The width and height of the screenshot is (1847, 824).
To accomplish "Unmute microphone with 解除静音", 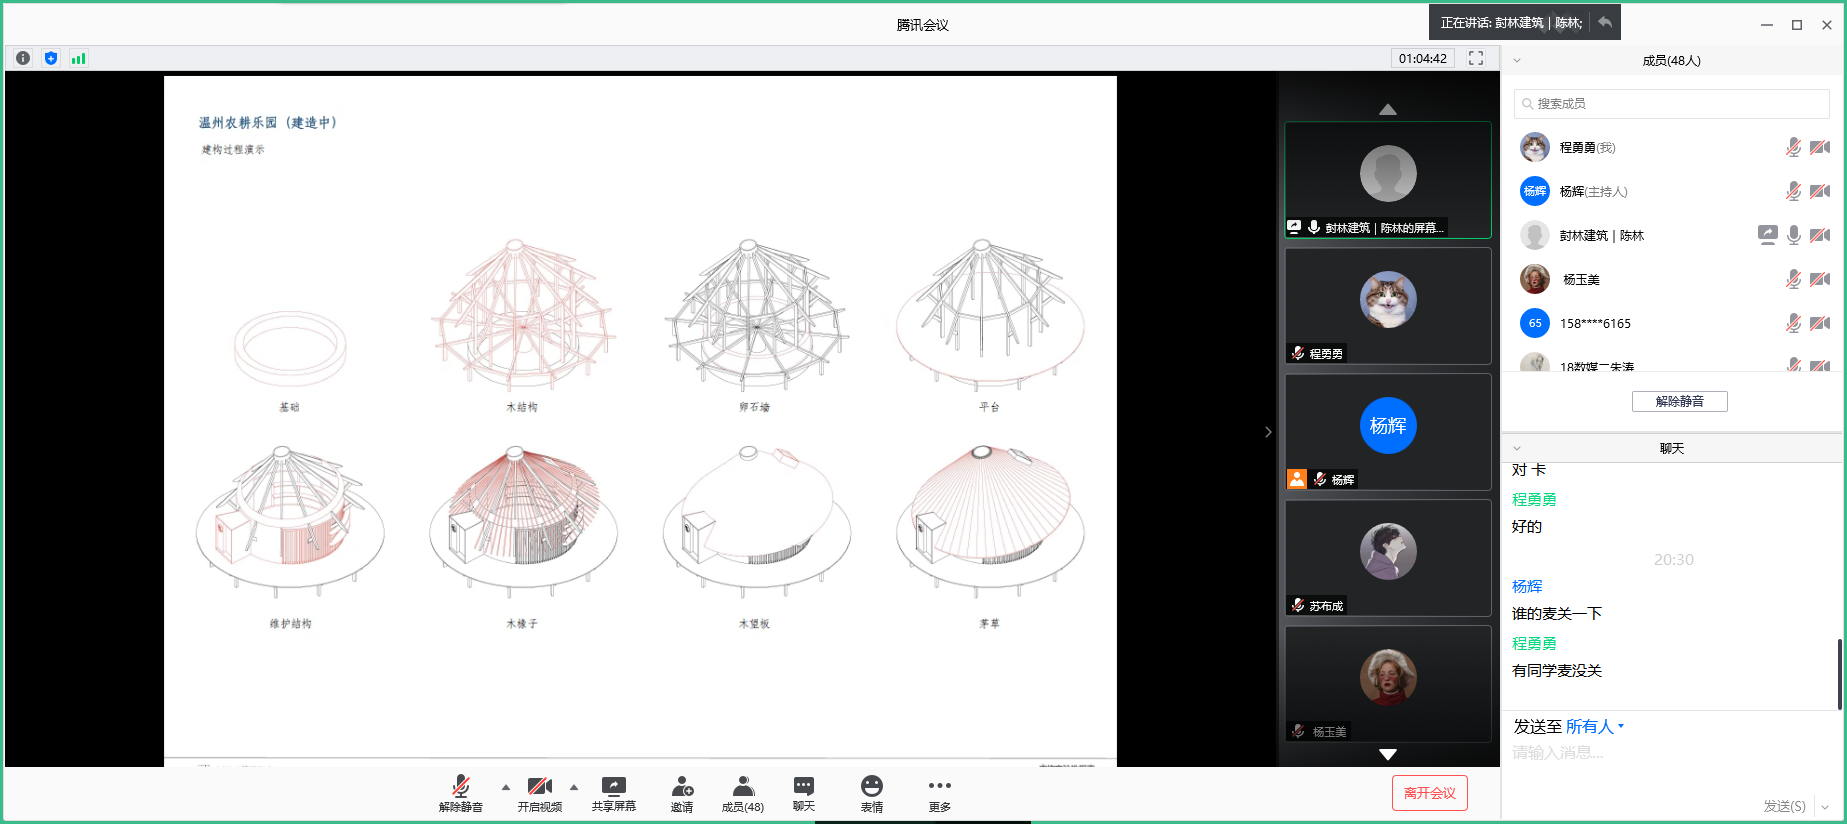I will [461, 793].
